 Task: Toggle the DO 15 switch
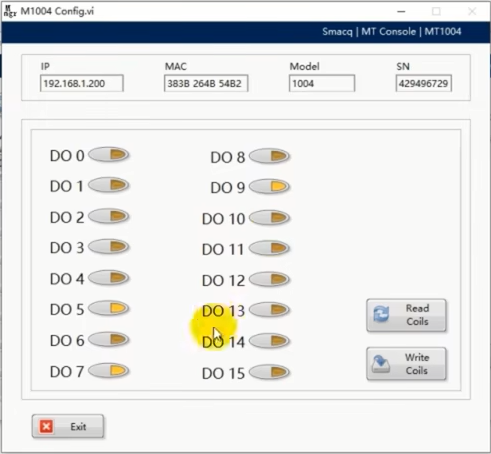[x=269, y=372]
